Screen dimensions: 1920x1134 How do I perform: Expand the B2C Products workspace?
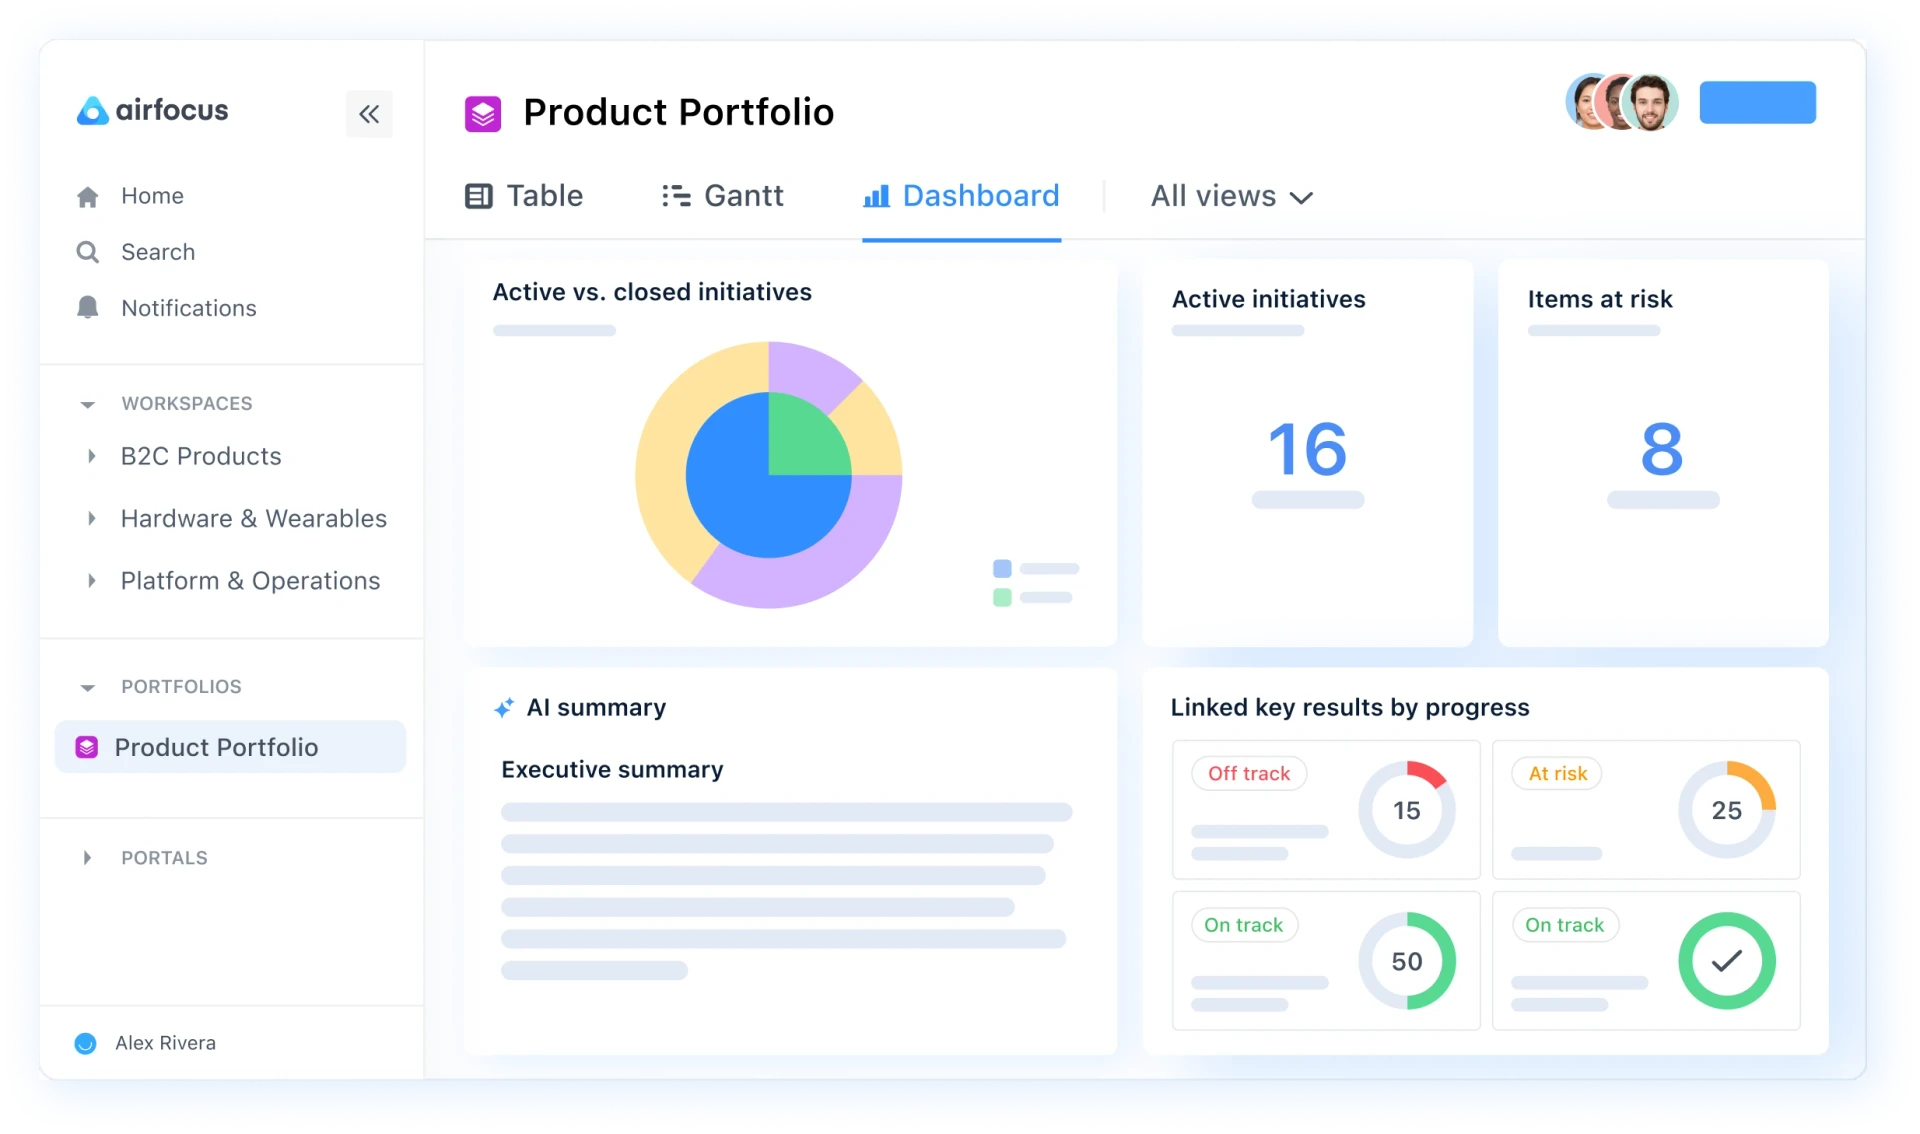92,457
